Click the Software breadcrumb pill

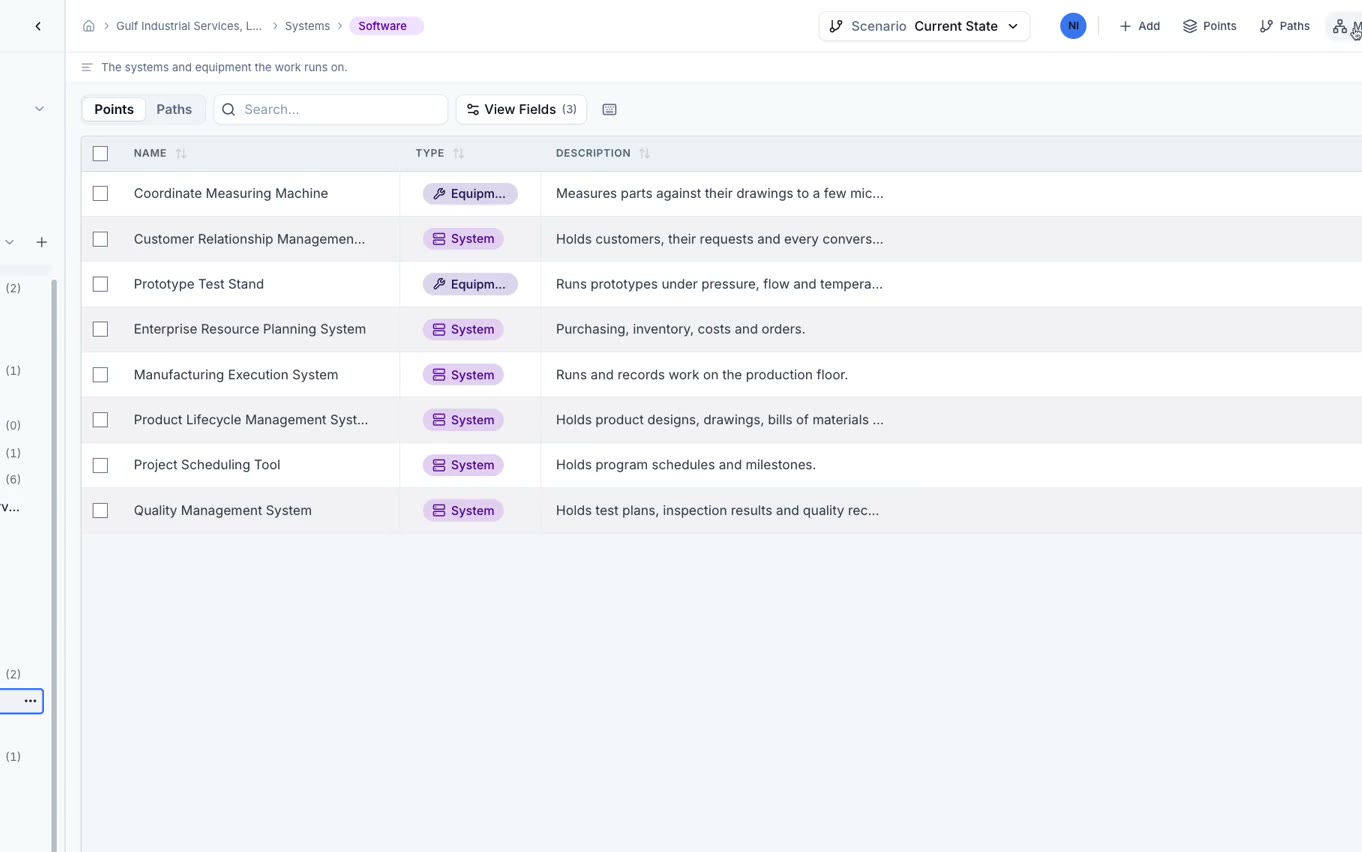pyautogui.click(x=386, y=26)
